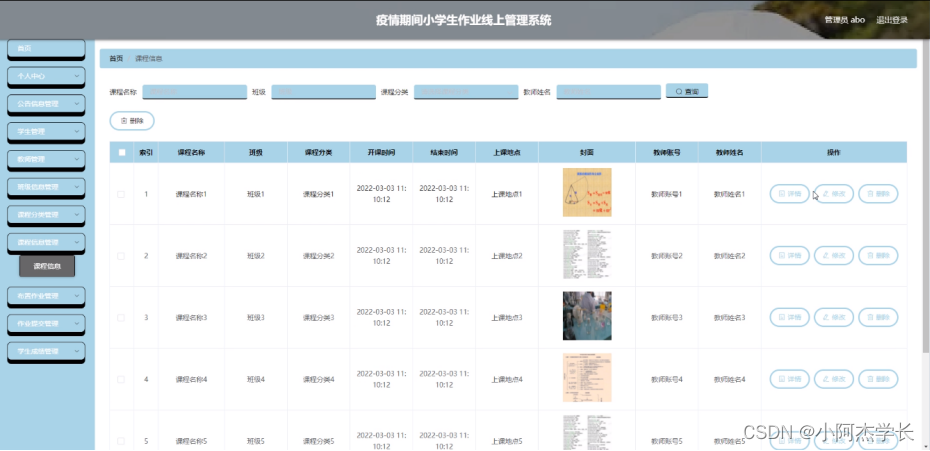Viewport: 930px width, 451px height.
Task: Click 删除 for 课程名称3 row
Action: coord(878,317)
